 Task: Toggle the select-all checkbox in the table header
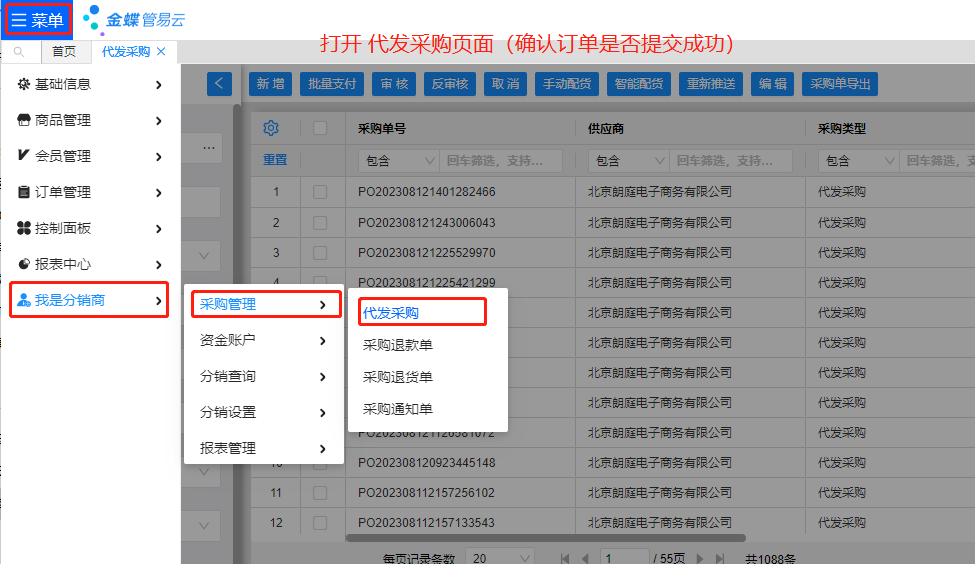coord(320,128)
